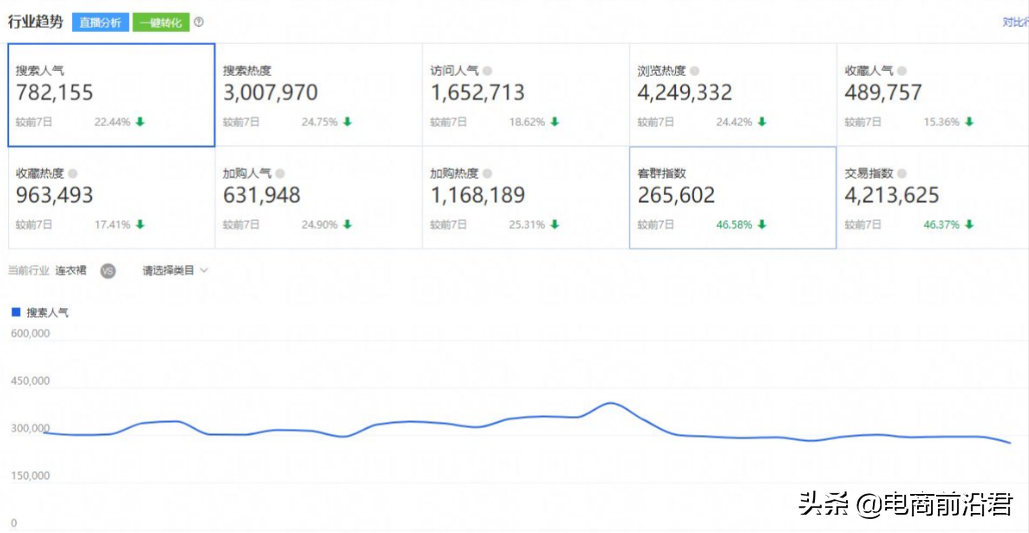
Task: Click the info dot next to 加购热度
Action: click(x=487, y=173)
